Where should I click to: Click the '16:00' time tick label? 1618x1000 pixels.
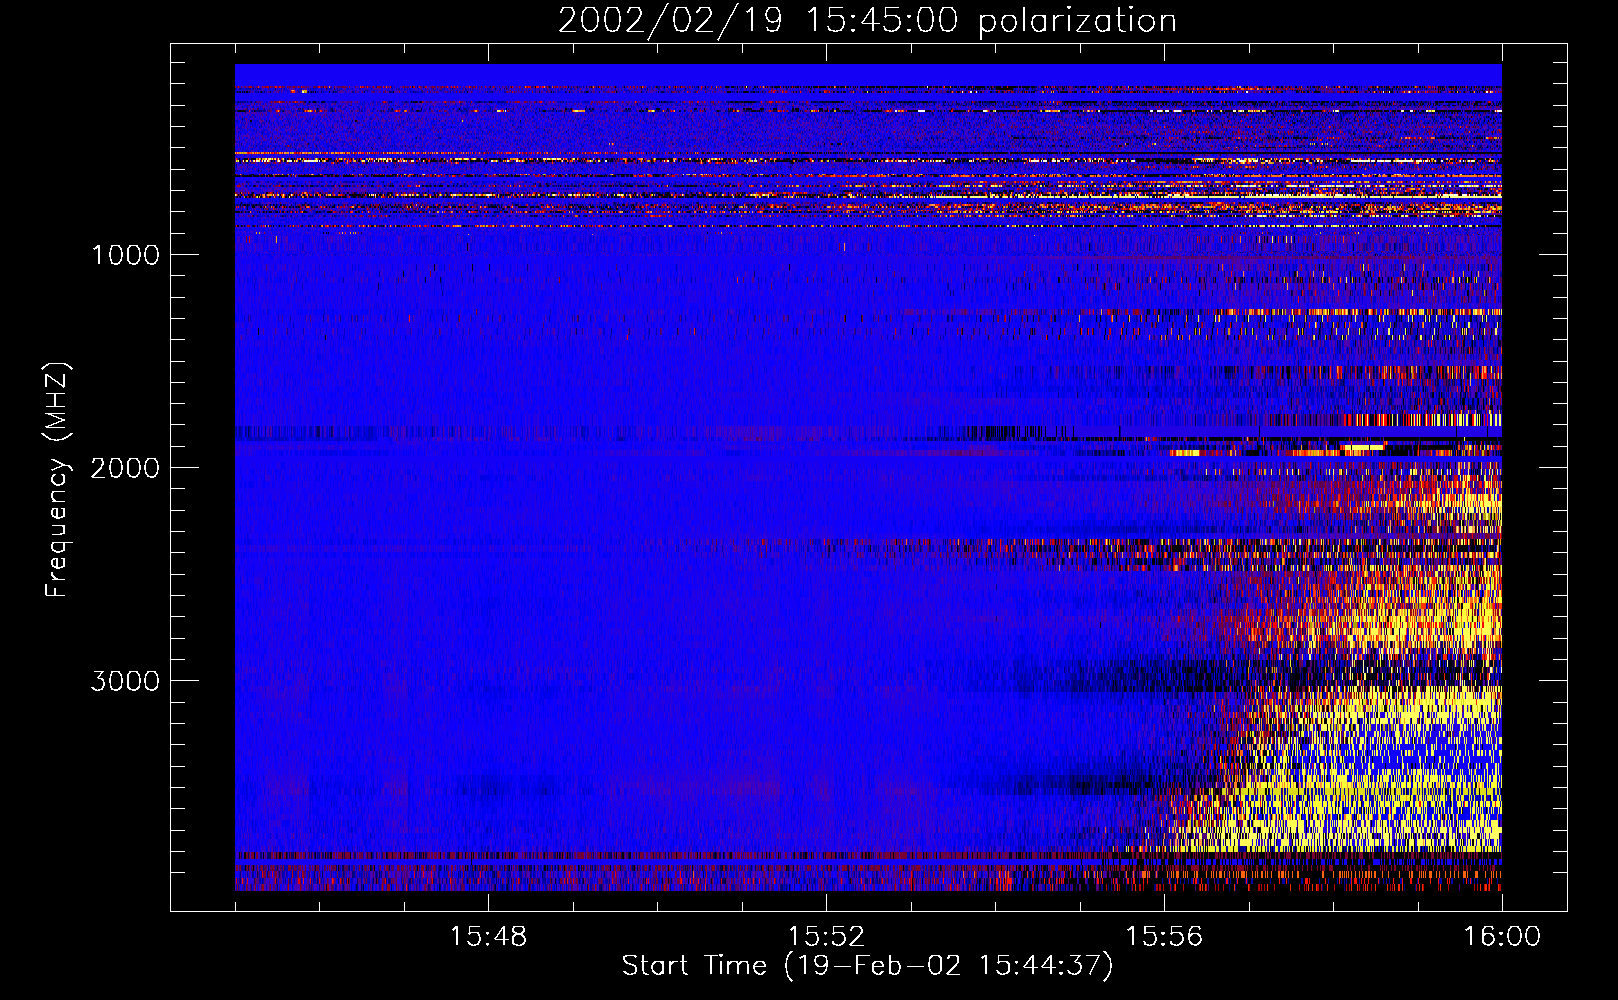click(x=1502, y=937)
